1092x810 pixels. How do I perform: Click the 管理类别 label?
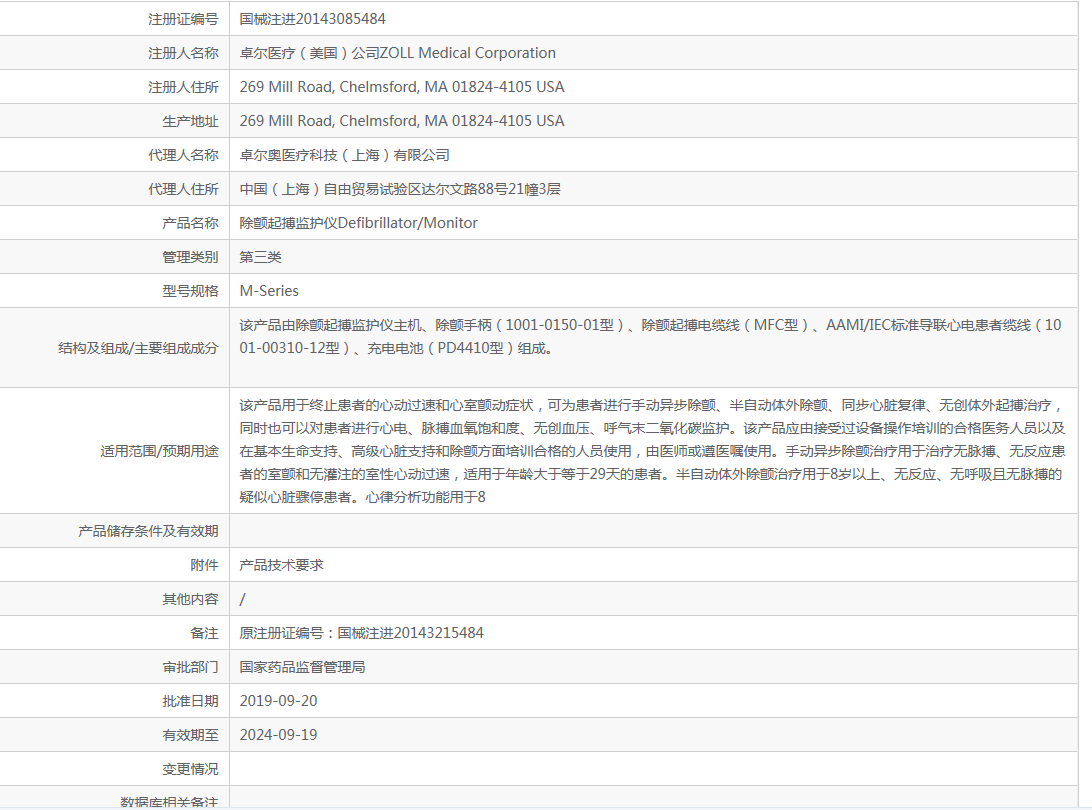[190, 258]
